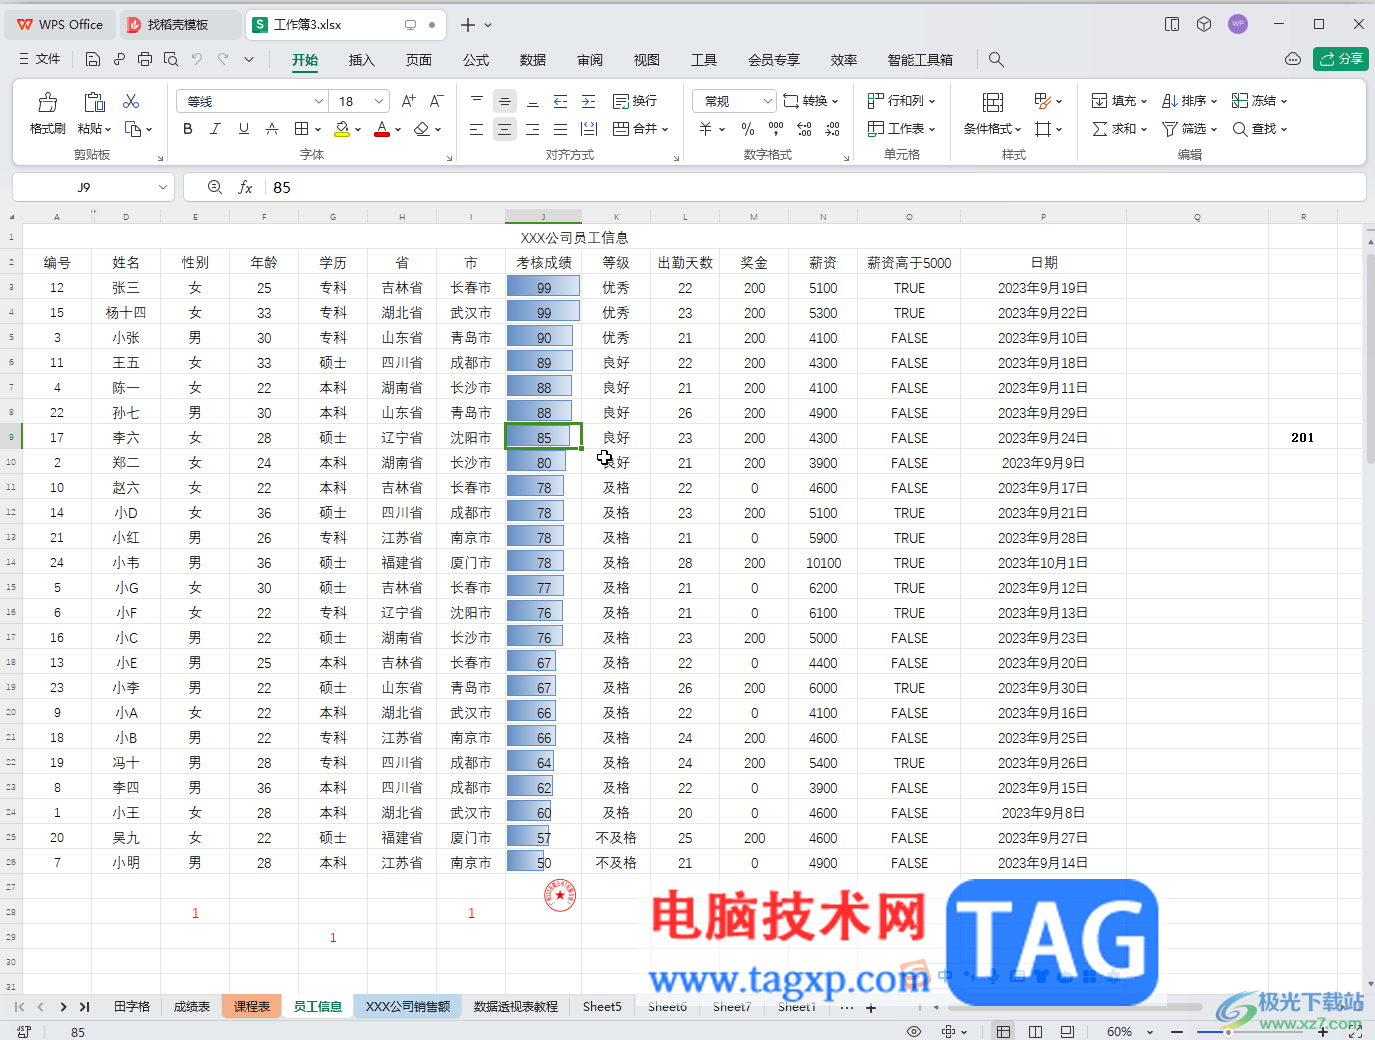Toggle center horizontal alignment

[x=505, y=129]
